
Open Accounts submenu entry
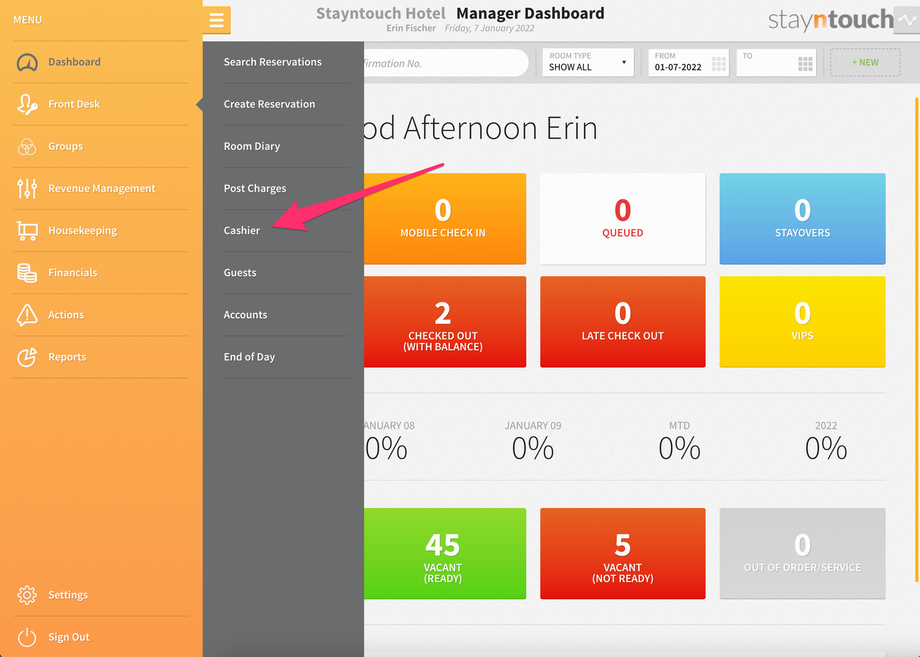[245, 315]
